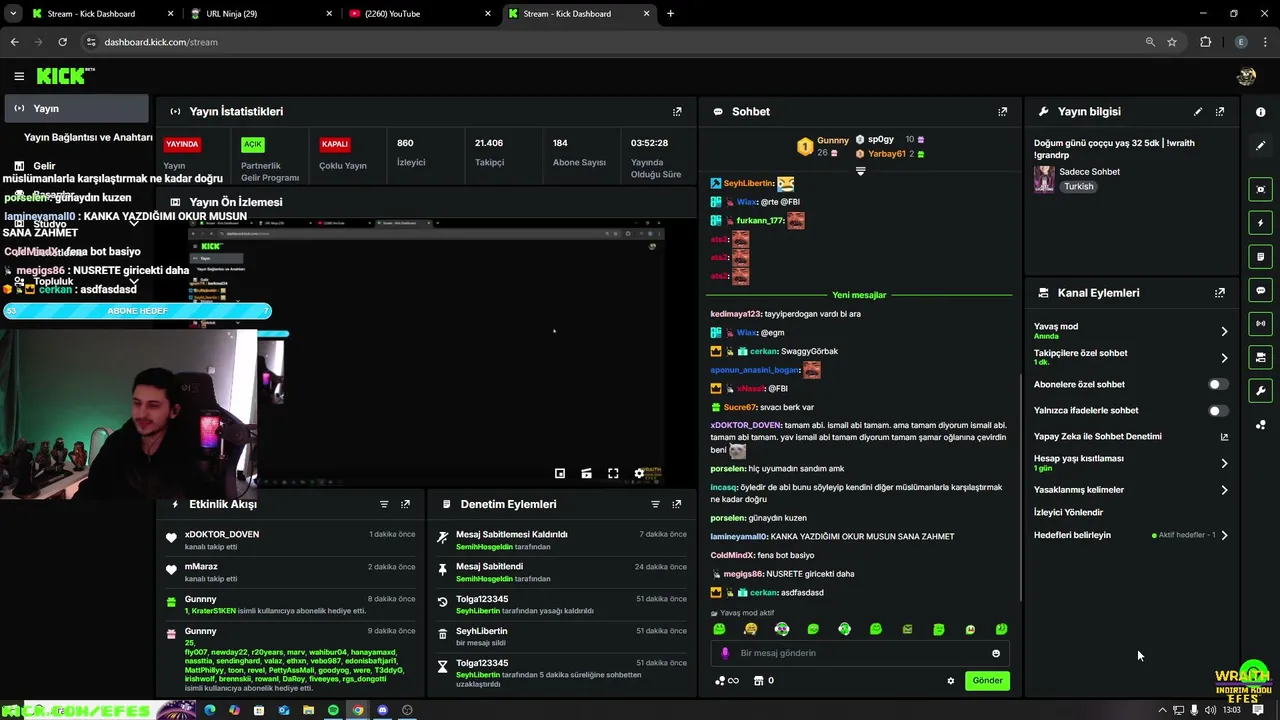Open volume control in system tray
1280x720 pixels.
tap(1211, 710)
